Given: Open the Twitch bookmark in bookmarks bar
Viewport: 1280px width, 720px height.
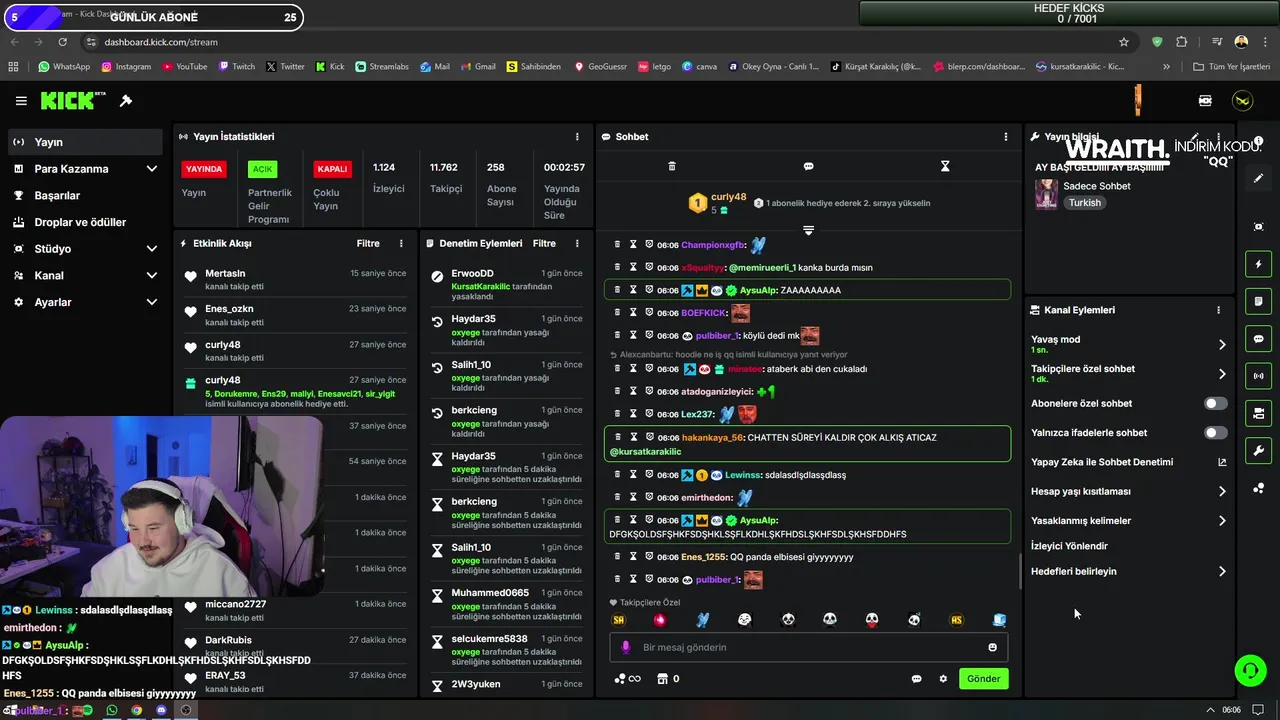Looking at the screenshot, I should coord(235,67).
